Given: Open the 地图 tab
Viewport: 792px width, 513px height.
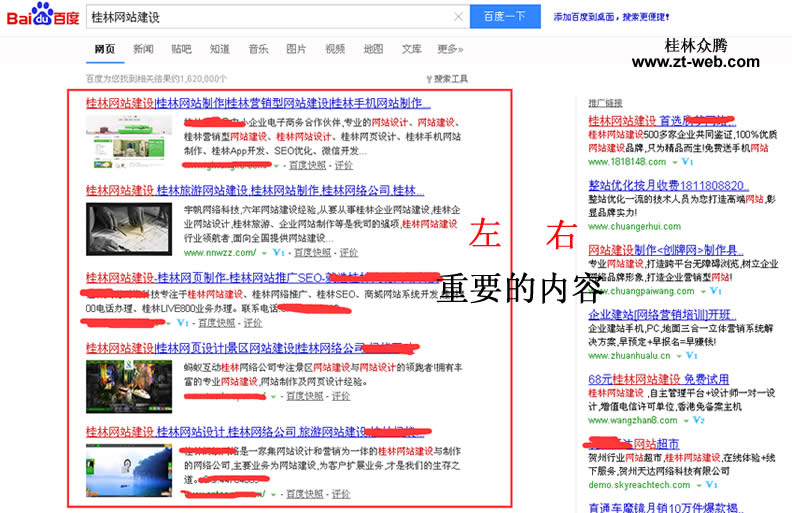Looking at the screenshot, I should pyautogui.click(x=373, y=49).
